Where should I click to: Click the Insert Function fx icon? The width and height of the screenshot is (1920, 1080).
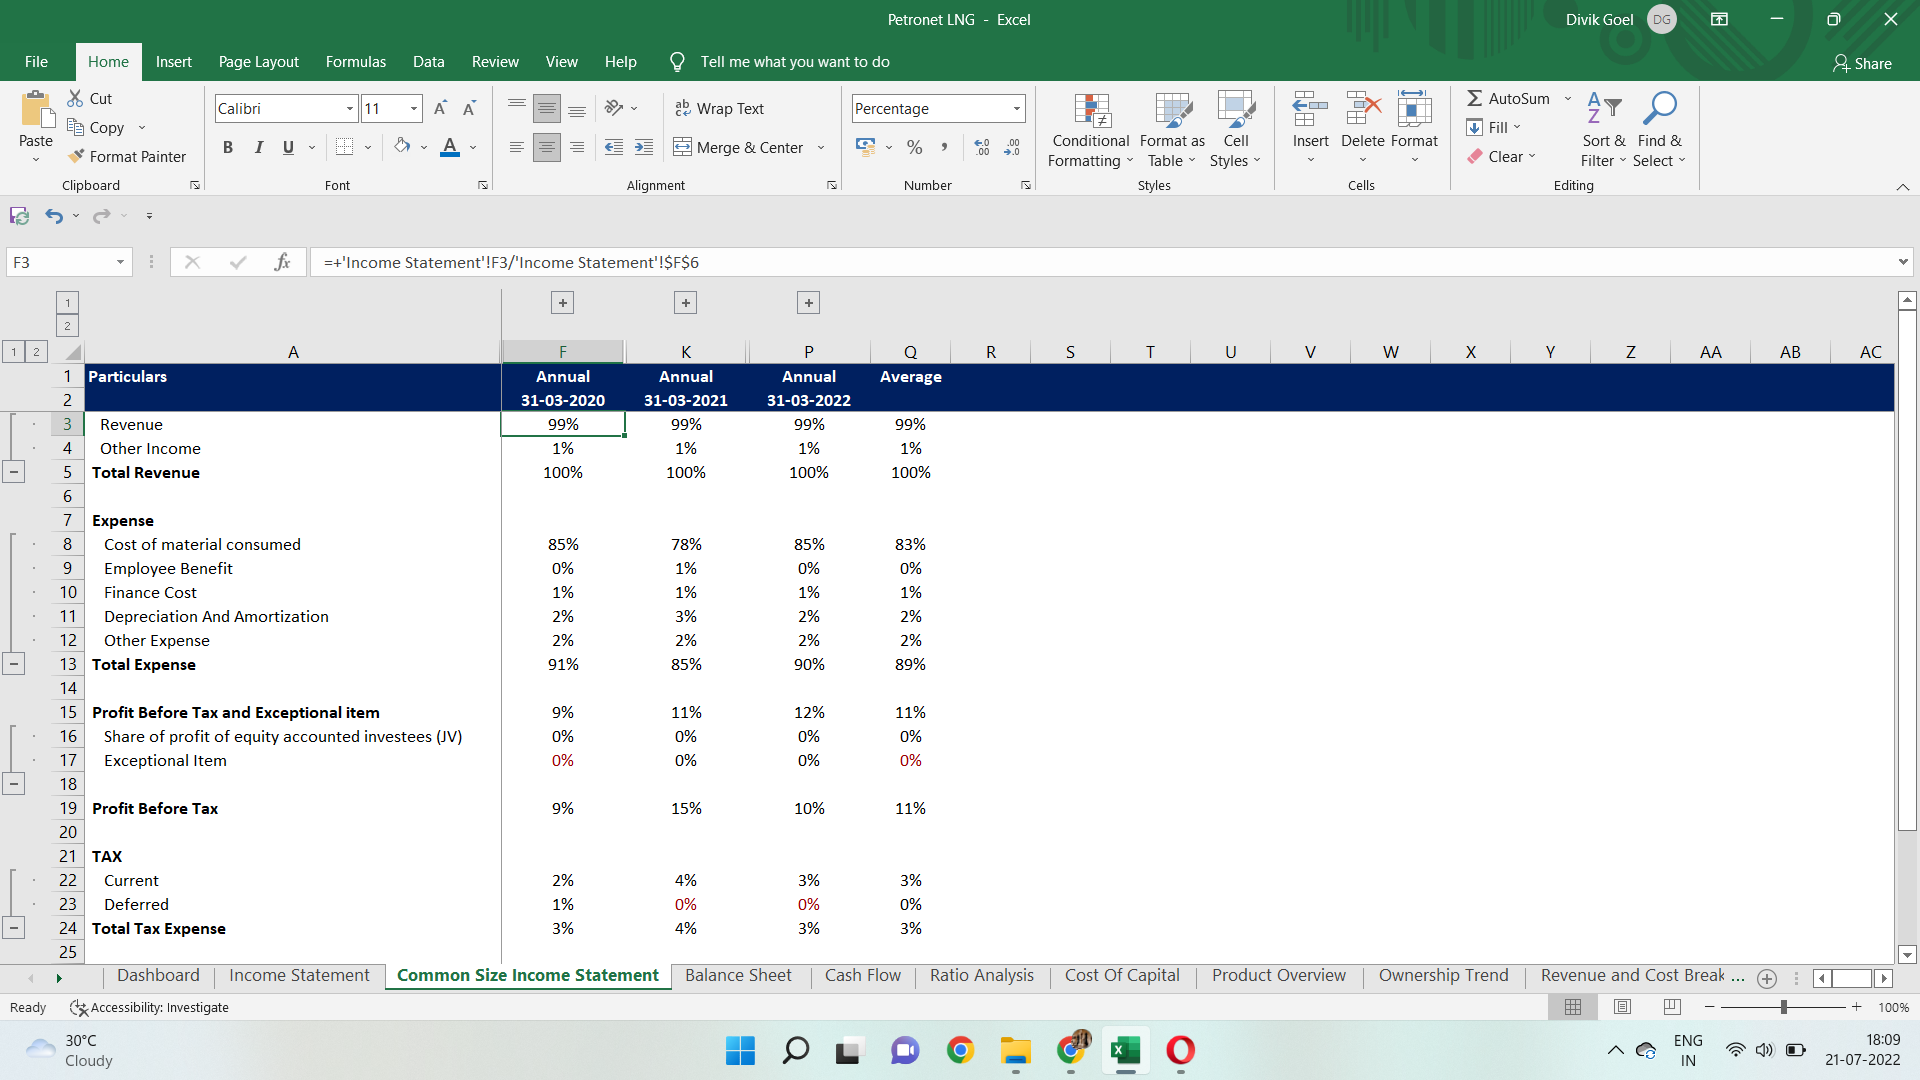coord(282,262)
